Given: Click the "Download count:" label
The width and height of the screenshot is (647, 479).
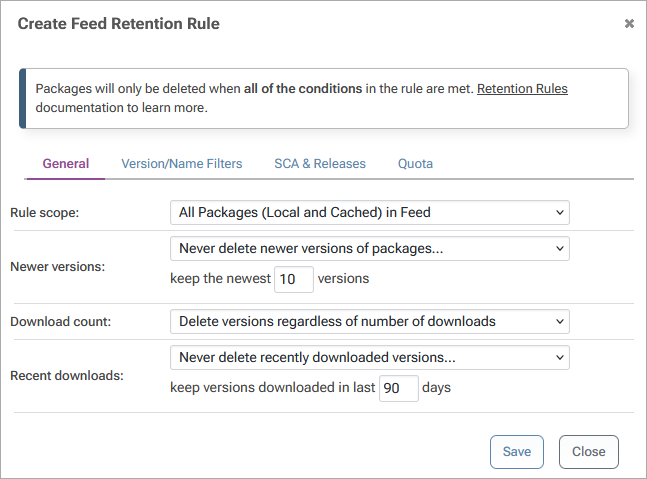Looking at the screenshot, I should 60,322.
